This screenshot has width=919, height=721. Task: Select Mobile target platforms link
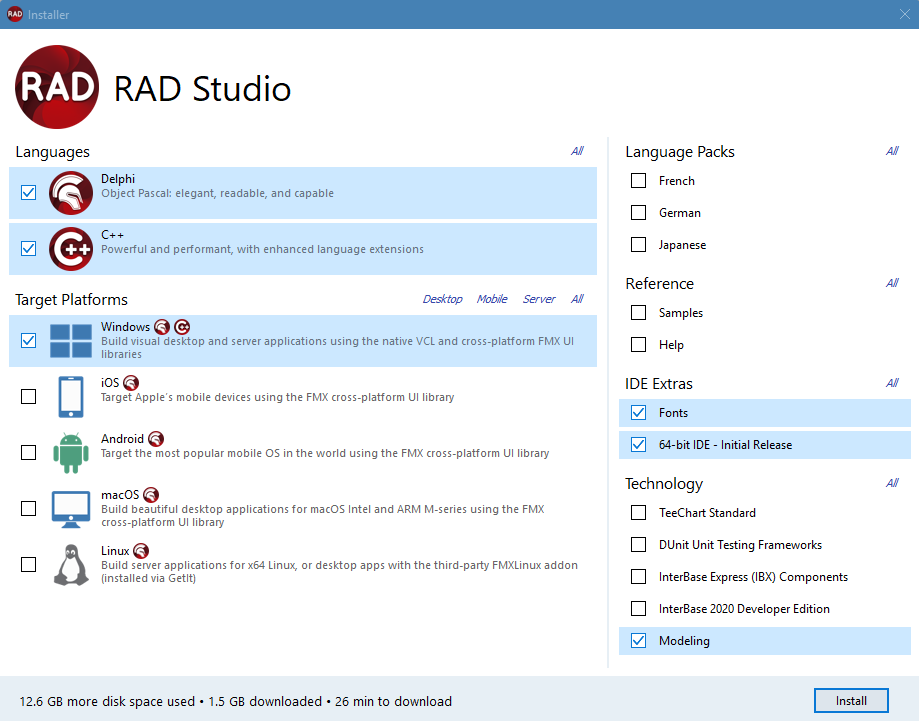(x=492, y=299)
